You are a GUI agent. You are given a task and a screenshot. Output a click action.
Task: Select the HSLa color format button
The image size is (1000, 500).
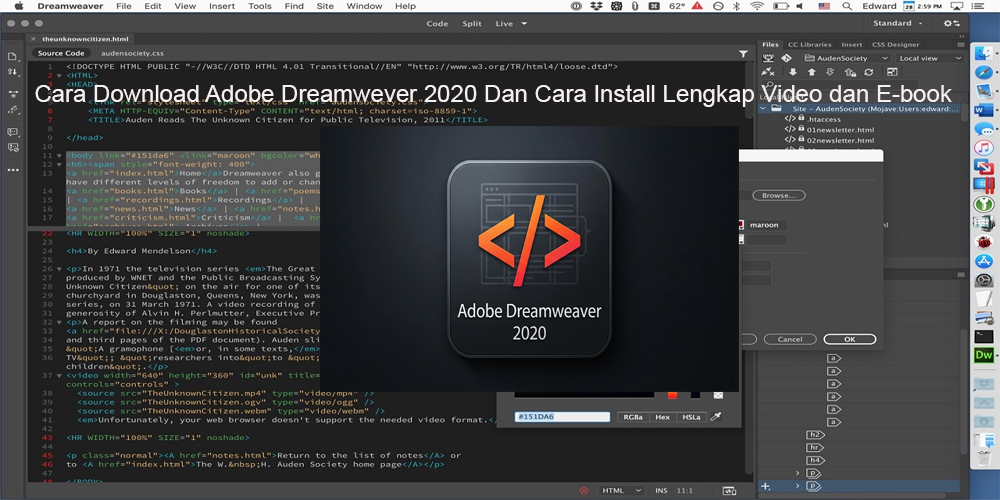691,416
